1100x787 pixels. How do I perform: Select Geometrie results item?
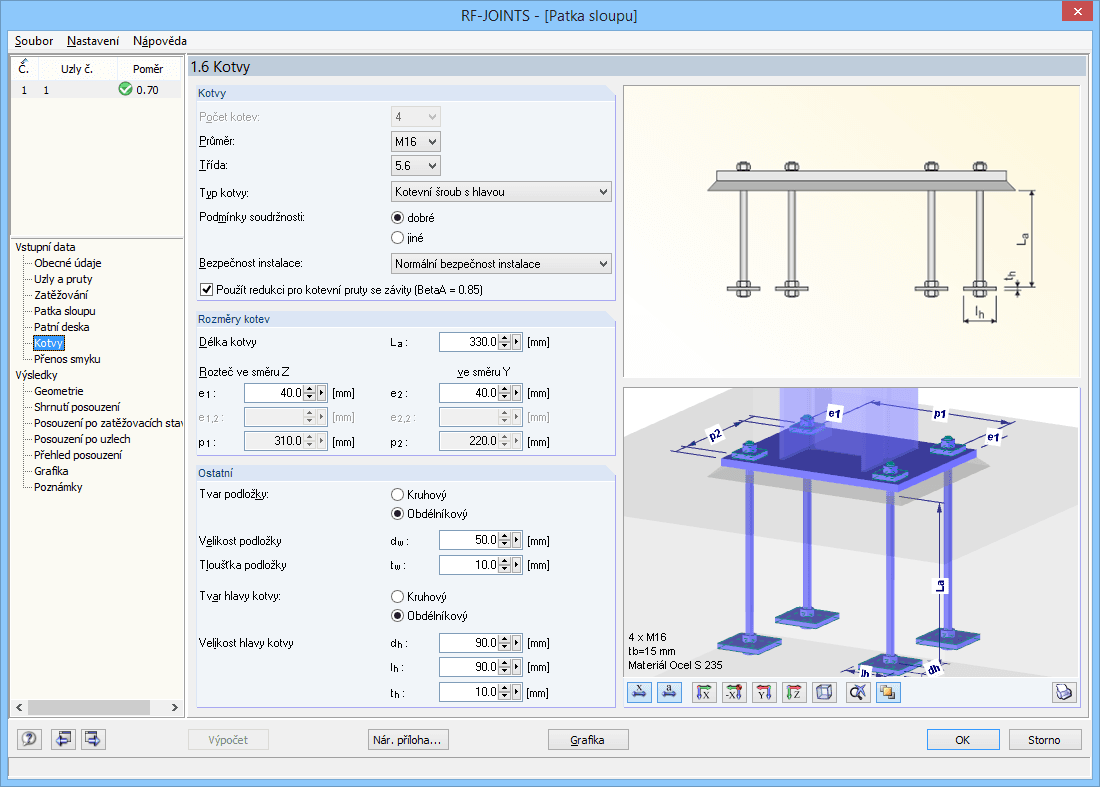59,391
